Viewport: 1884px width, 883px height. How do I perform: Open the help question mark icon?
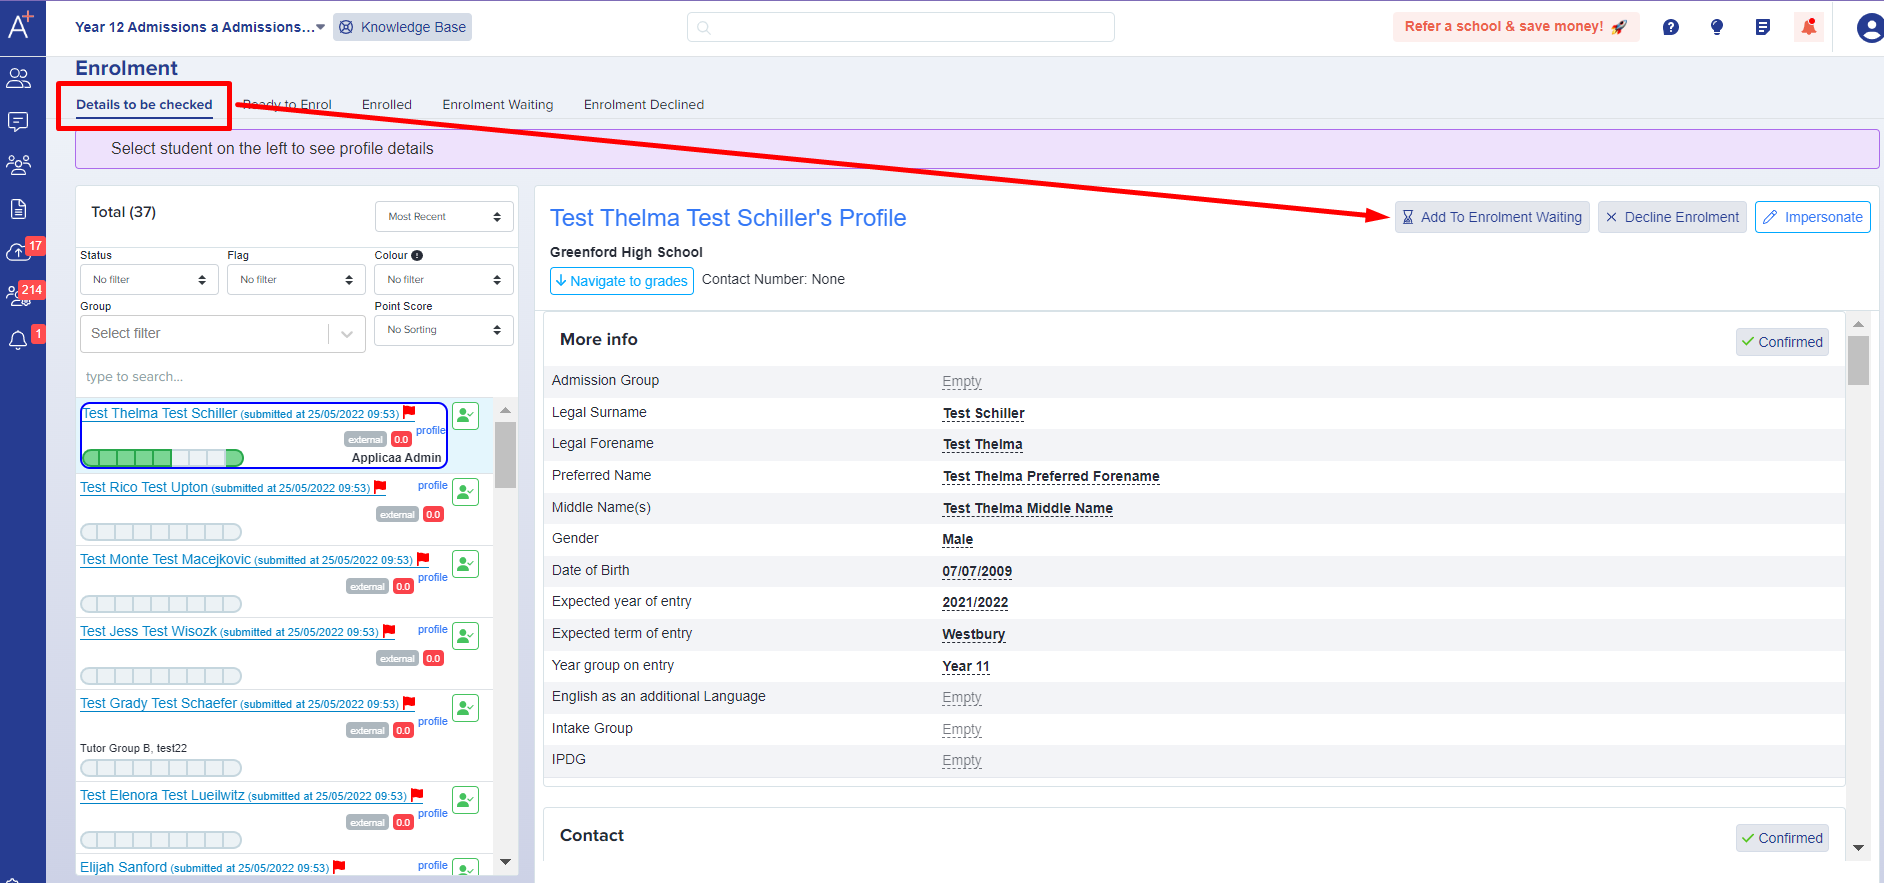click(1671, 27)
